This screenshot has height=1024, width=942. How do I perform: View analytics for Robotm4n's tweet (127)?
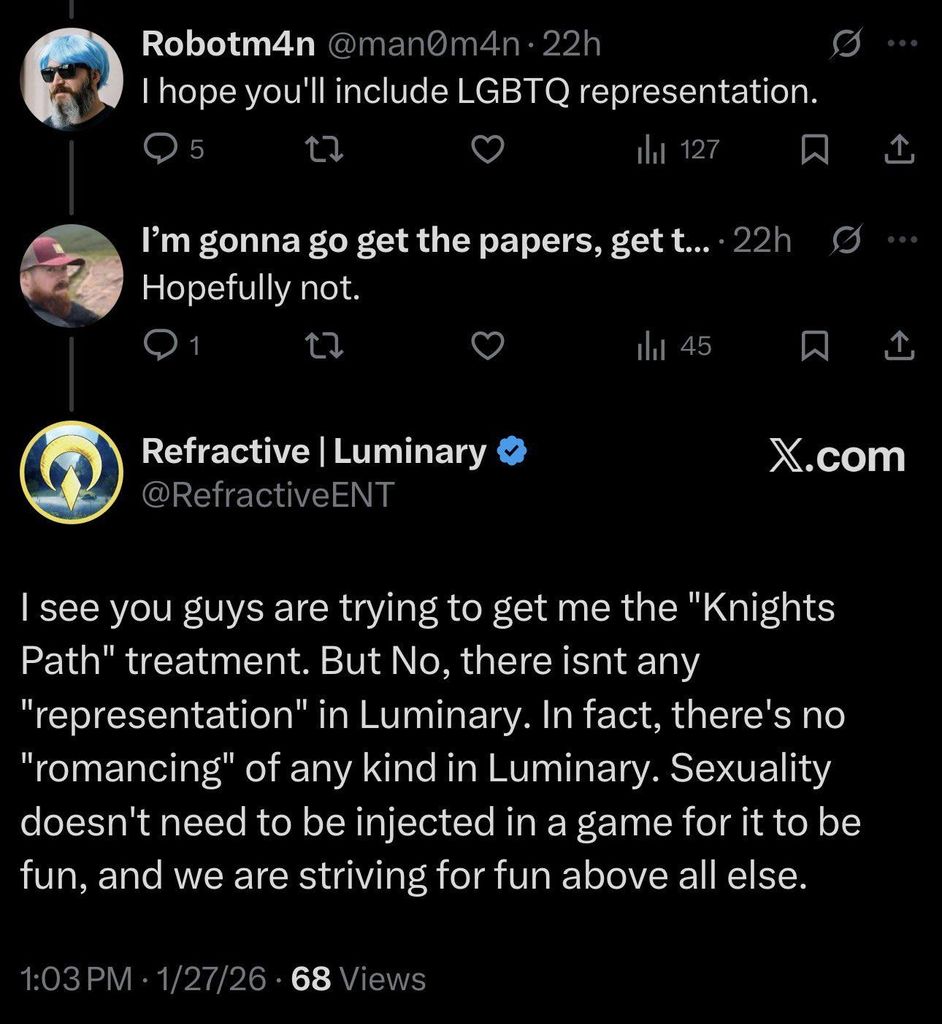pyautogui.click(x=650, y=150)
